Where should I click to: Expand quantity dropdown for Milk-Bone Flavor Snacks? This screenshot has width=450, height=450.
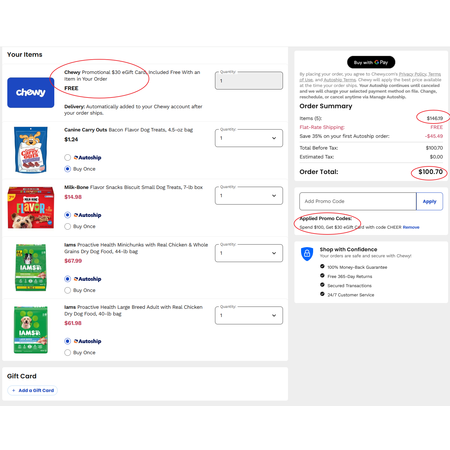pyautogui.click(x=249, y=196)
